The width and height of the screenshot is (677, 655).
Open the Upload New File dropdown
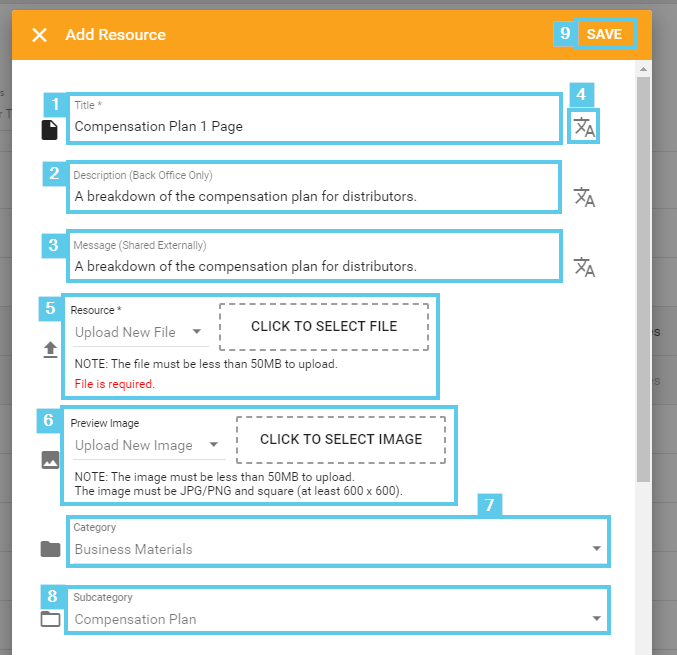(x=141, y=332)
